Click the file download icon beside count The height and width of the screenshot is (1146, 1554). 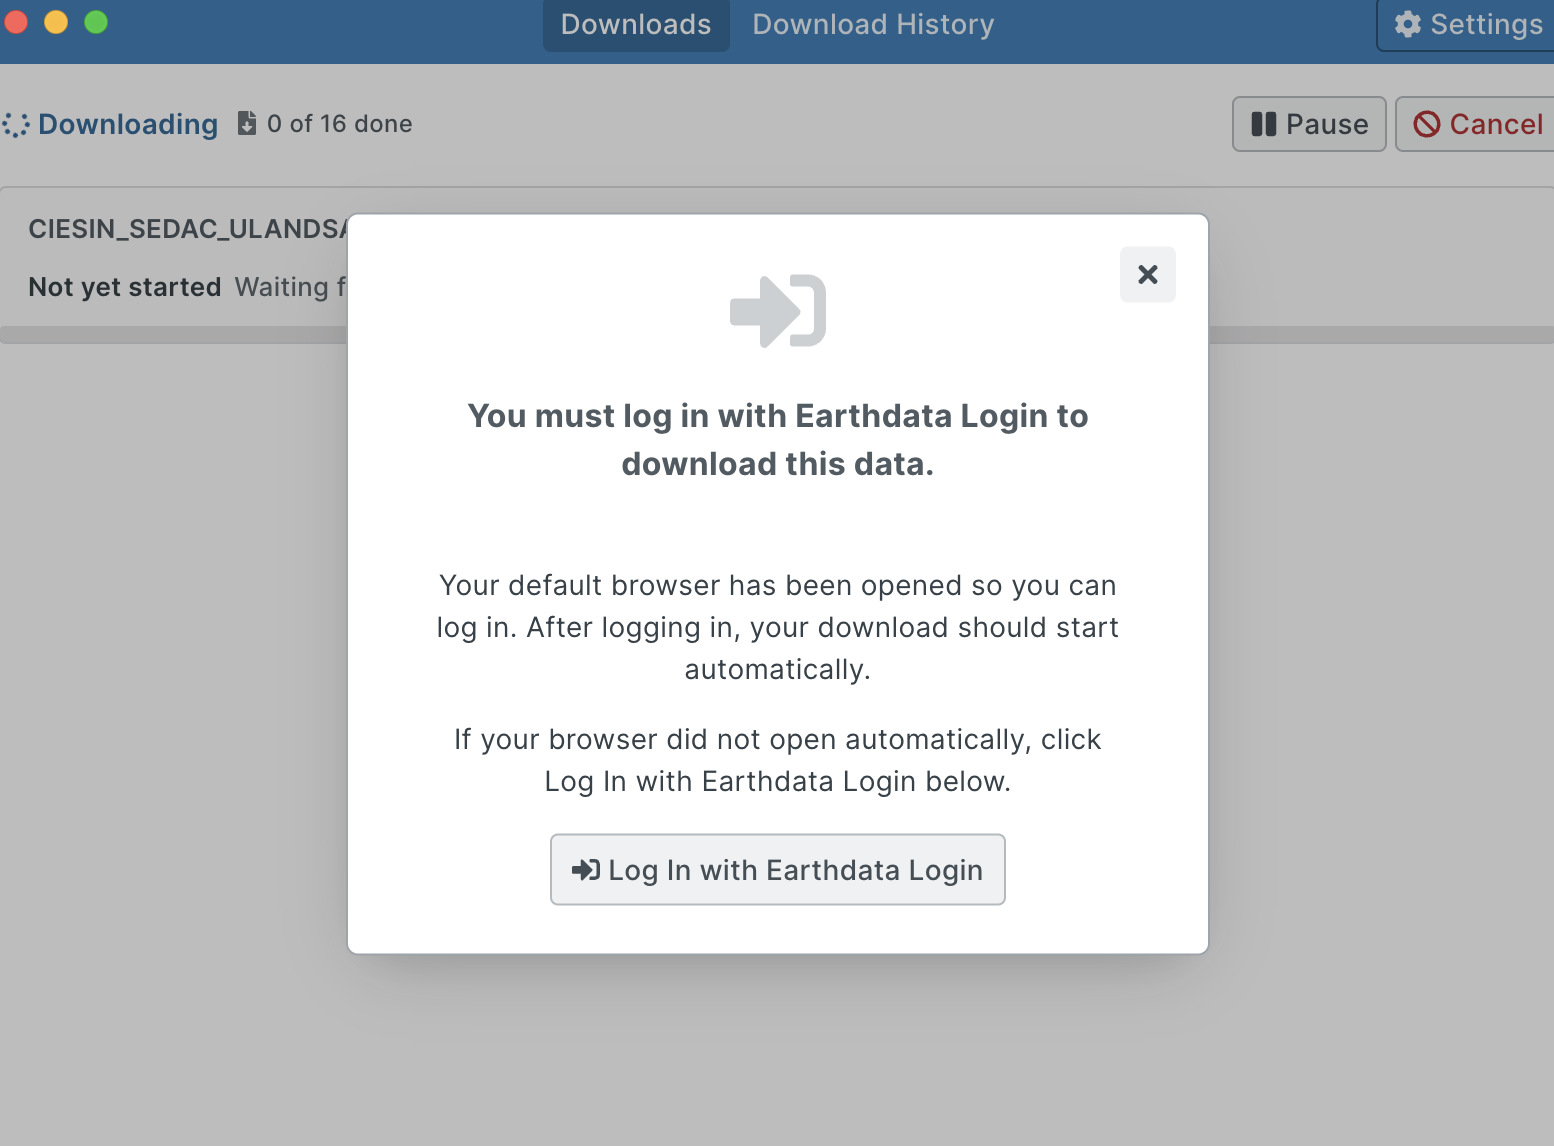coord(246,123)
